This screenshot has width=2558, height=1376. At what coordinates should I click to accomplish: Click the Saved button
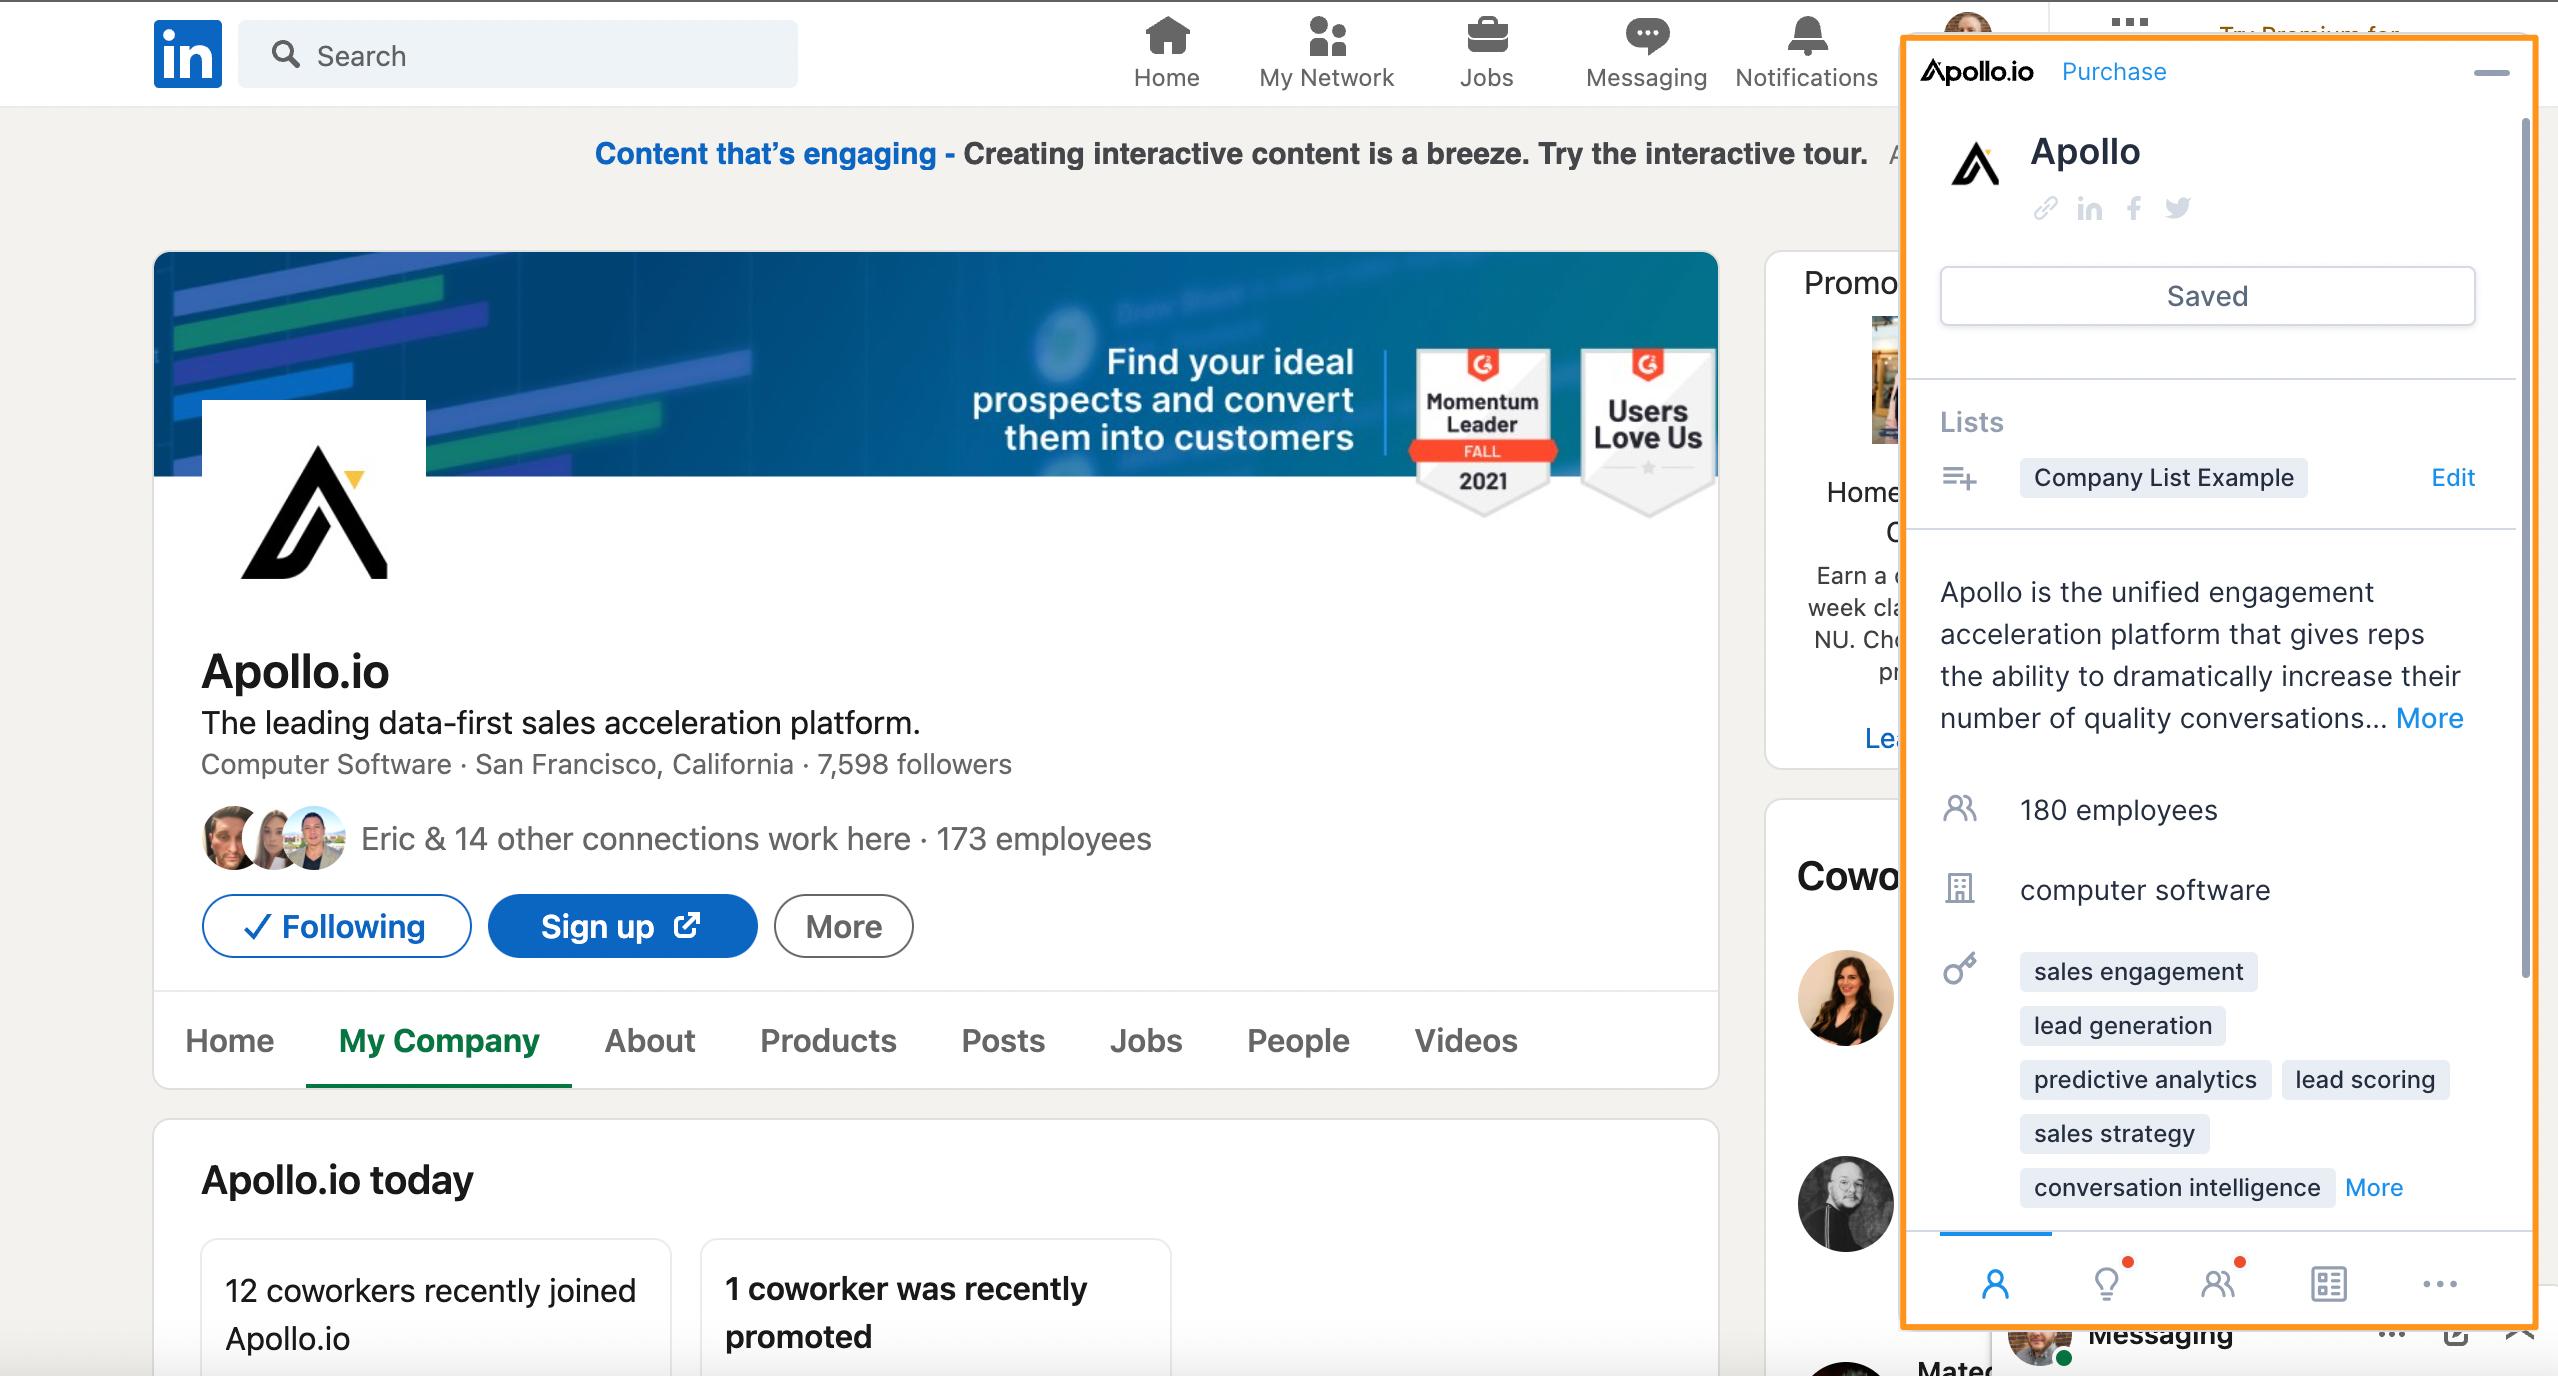click(2207, 296)
